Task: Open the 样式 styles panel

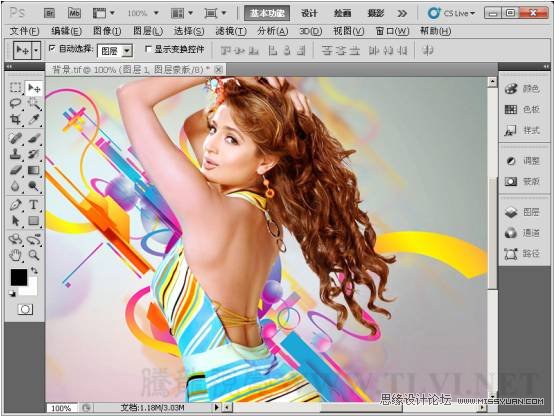Action: (522, 130)
